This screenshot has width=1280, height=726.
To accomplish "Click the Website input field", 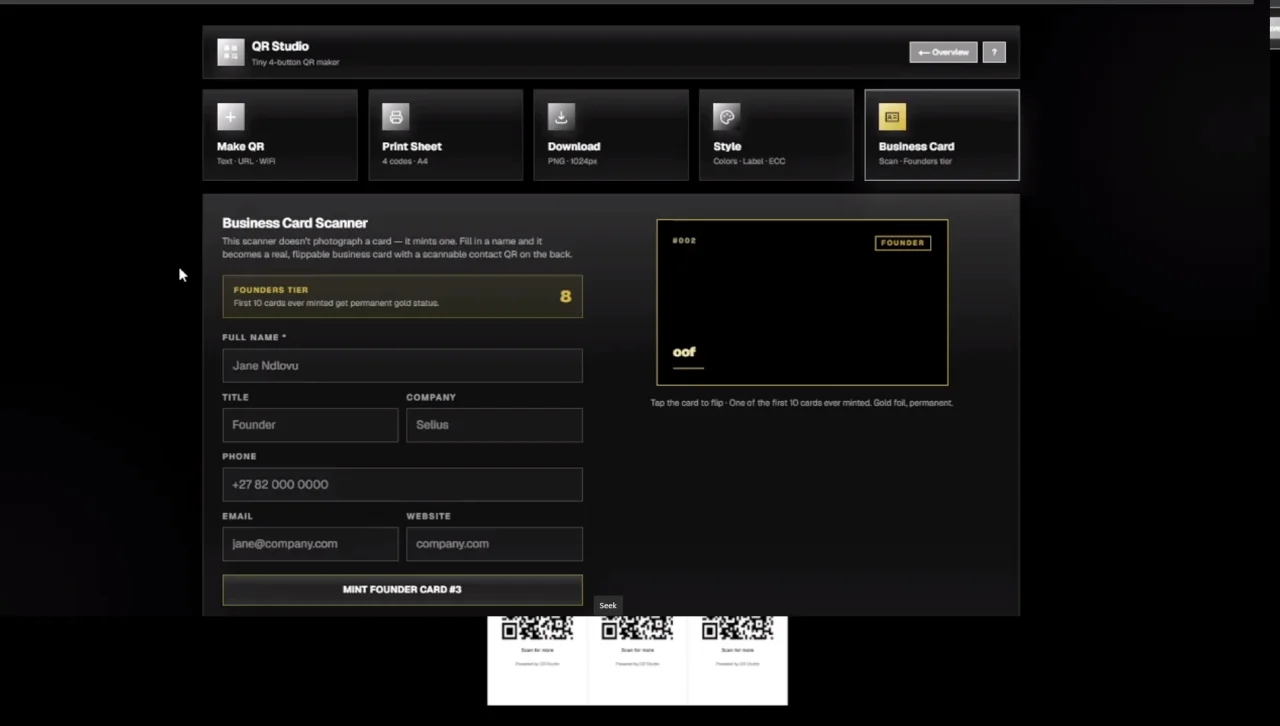I will pos(494,544).
